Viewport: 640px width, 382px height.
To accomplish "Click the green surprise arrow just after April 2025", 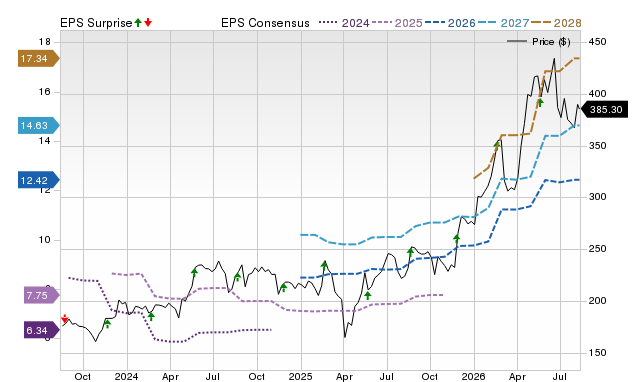I will coord(368,295).
